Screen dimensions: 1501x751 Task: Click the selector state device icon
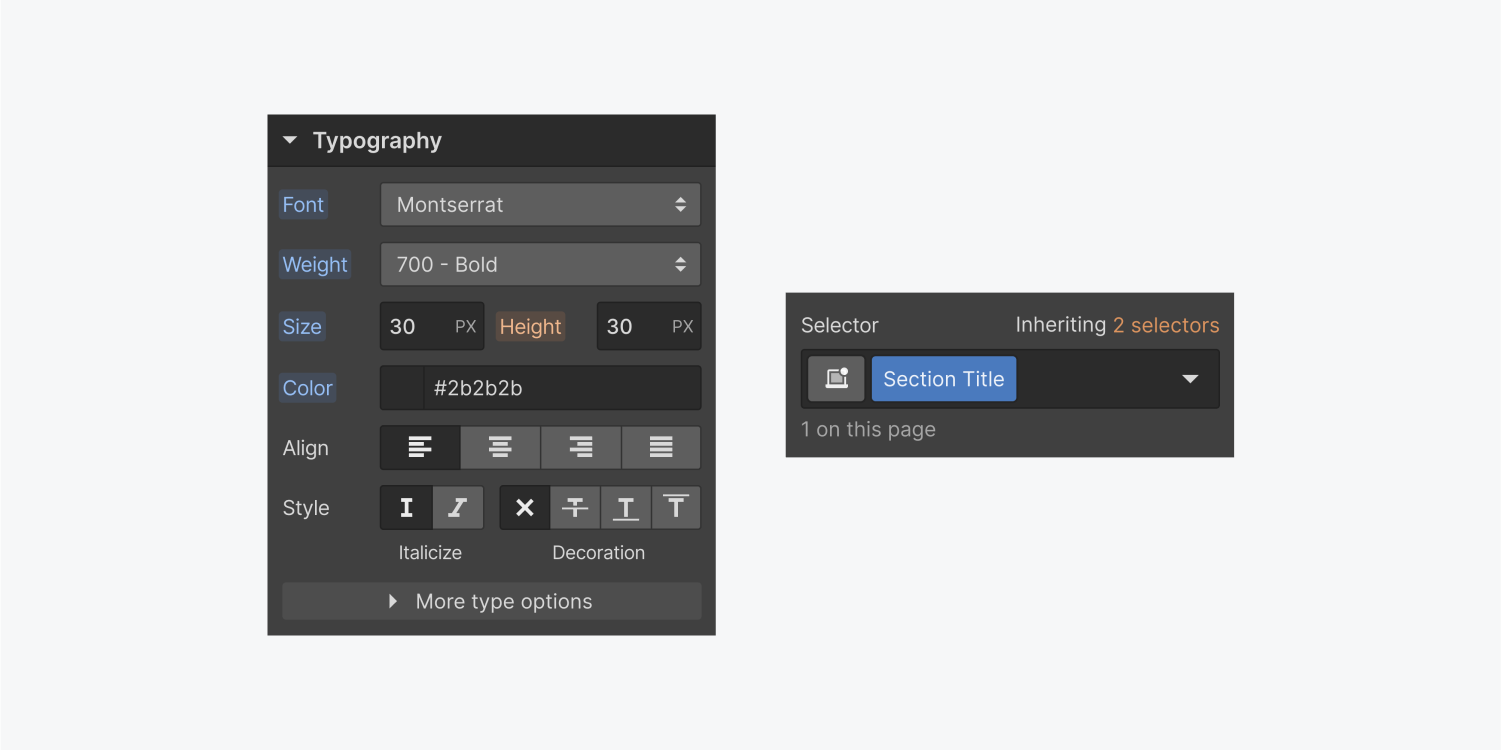[836, 379]
